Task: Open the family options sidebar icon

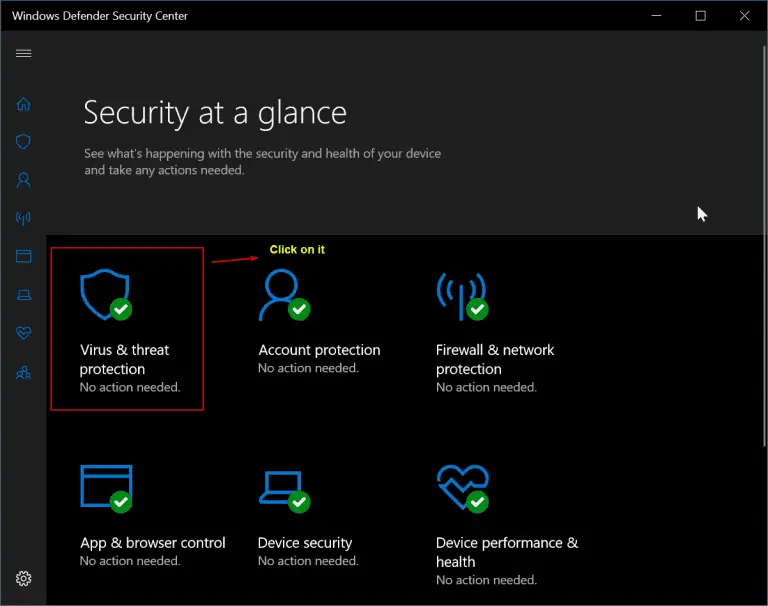Action: coord(24,373)
